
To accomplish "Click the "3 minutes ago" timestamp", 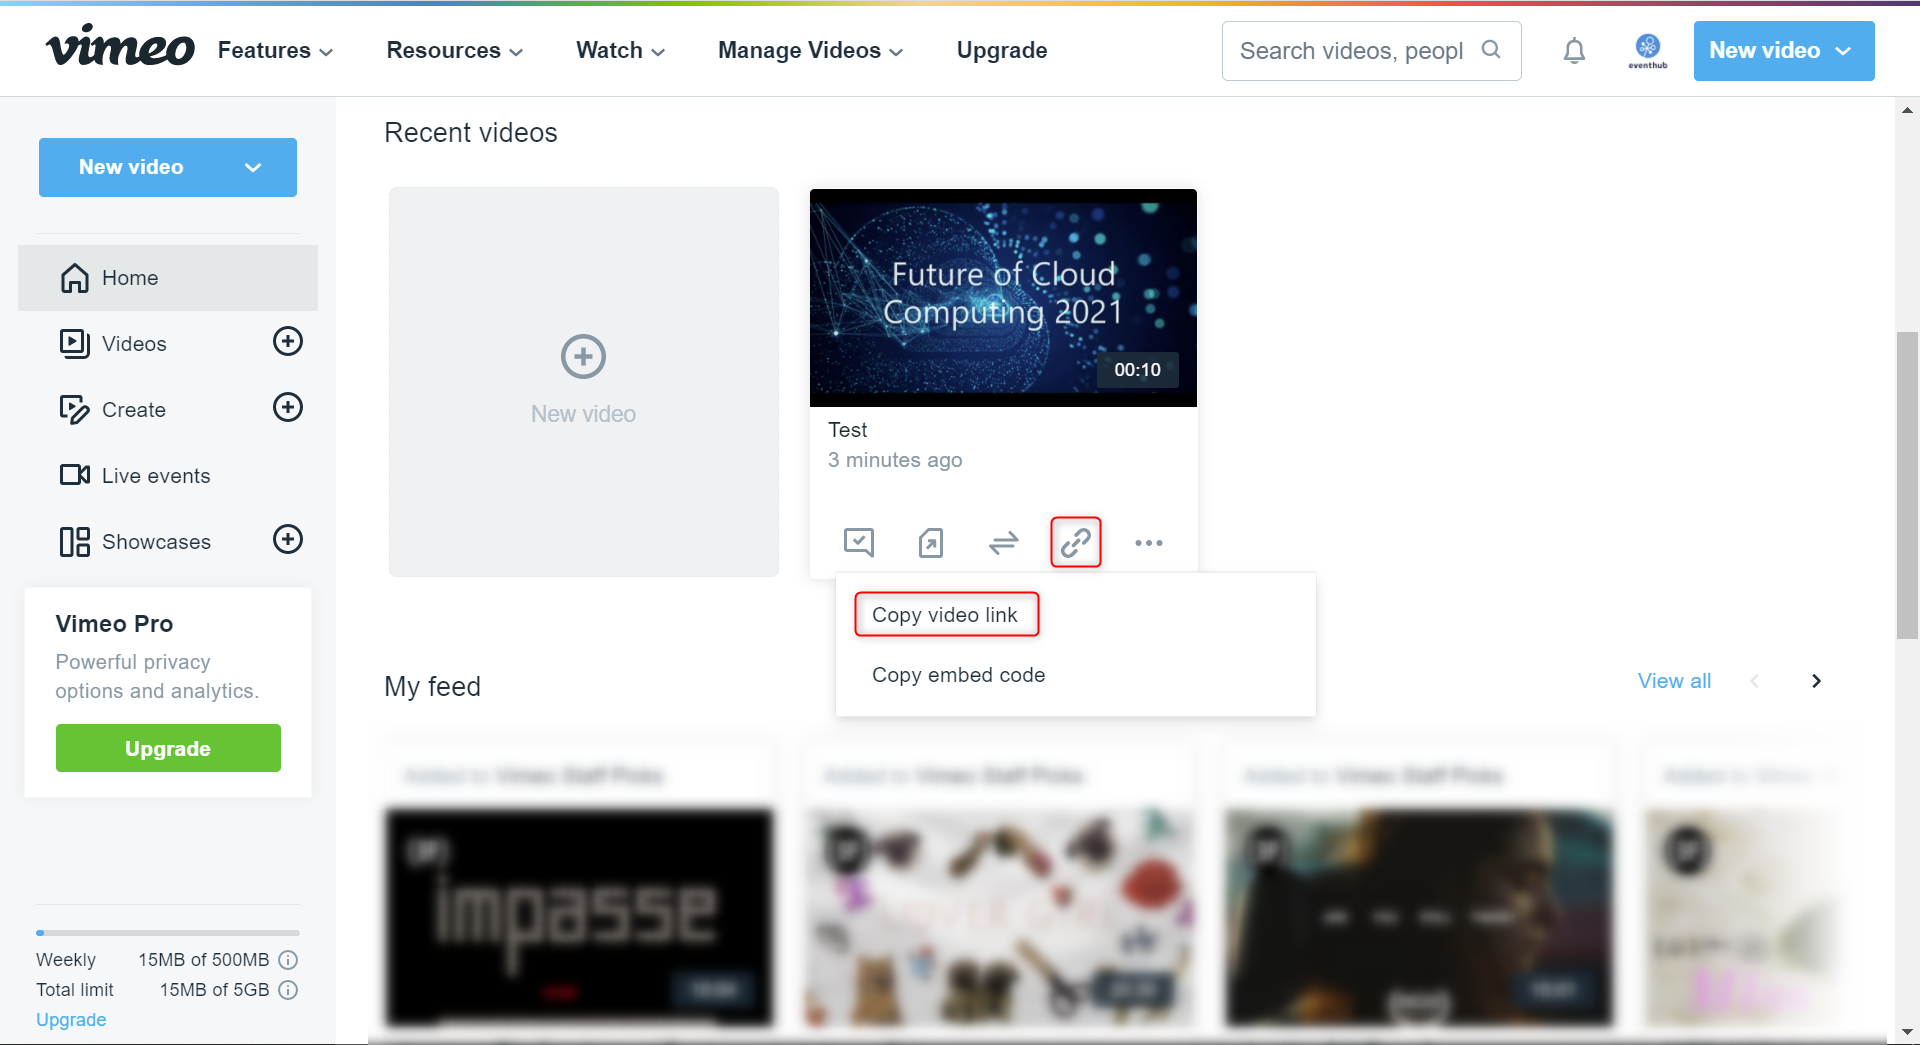I will click(895, 460).
